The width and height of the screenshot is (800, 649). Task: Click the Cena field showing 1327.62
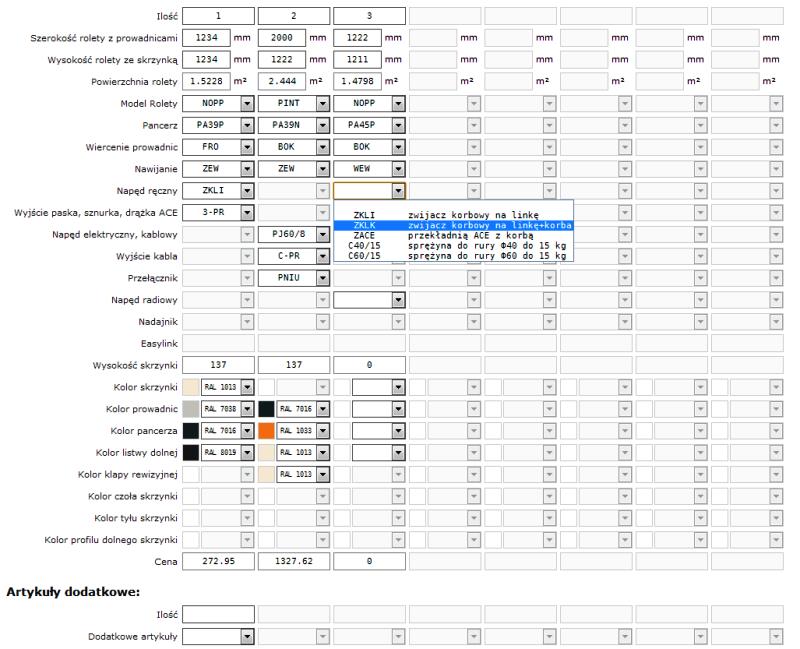point(293,562)
